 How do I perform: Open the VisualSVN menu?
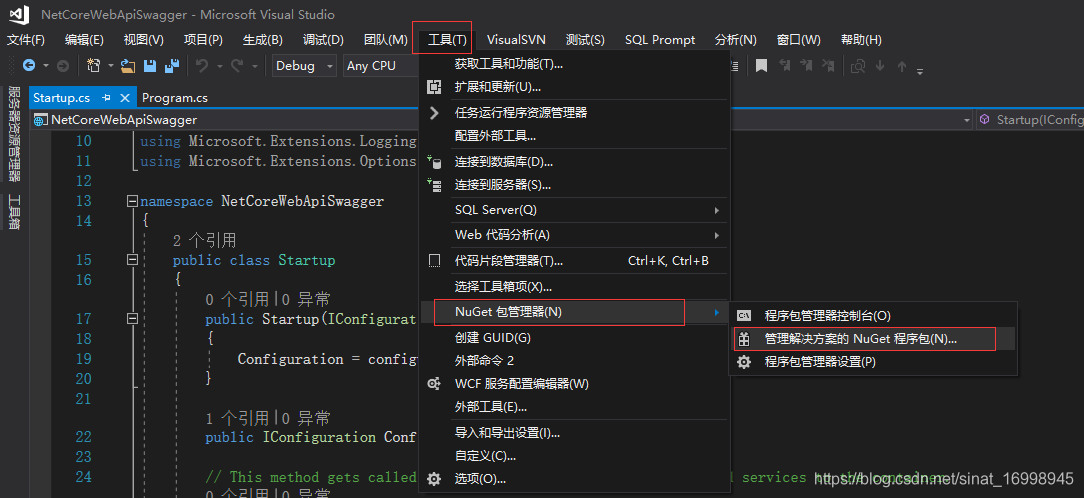[x=516, y=39]
